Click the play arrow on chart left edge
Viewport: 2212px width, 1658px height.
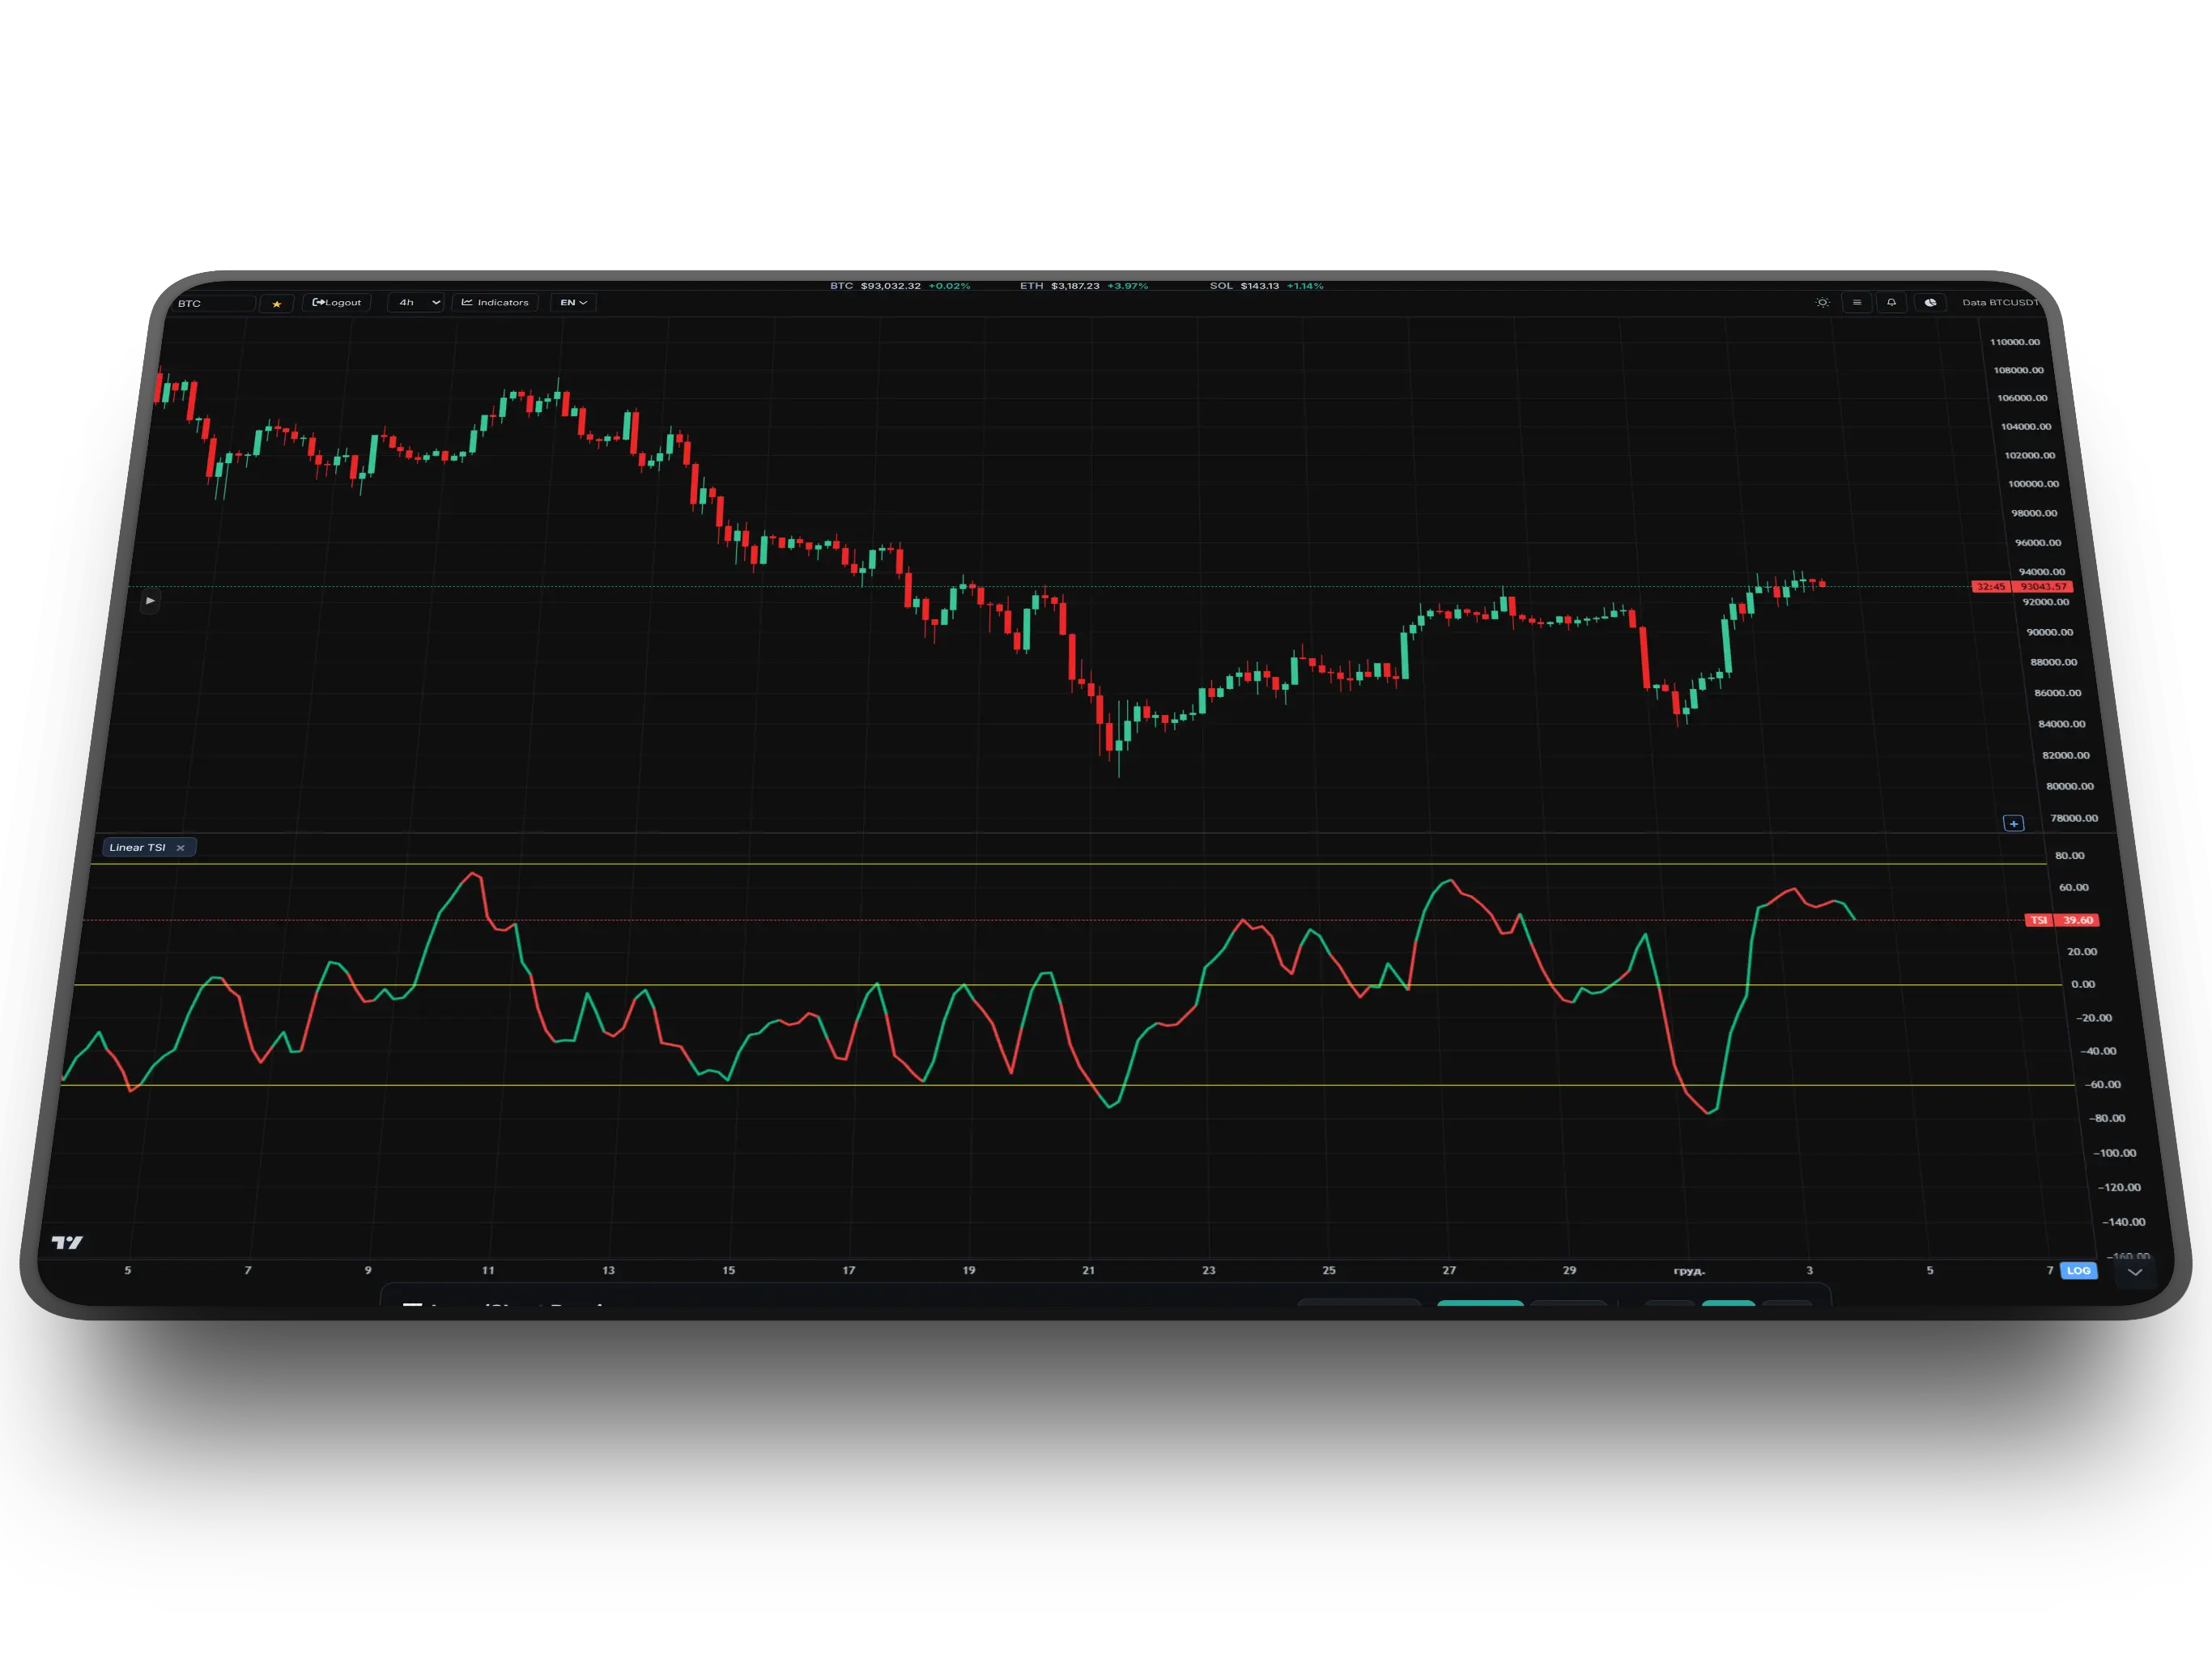point(150,601)
